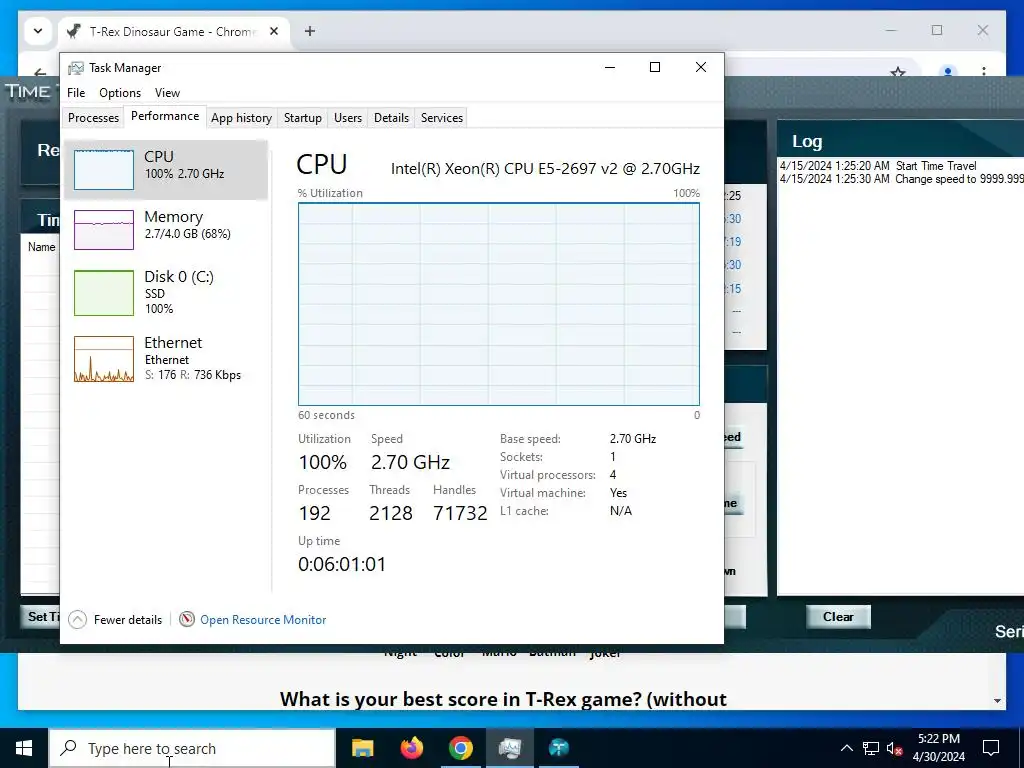Click the Resource Monitor gauge icon
This screenshot has width=1024, height=768.
click(187, 619)
